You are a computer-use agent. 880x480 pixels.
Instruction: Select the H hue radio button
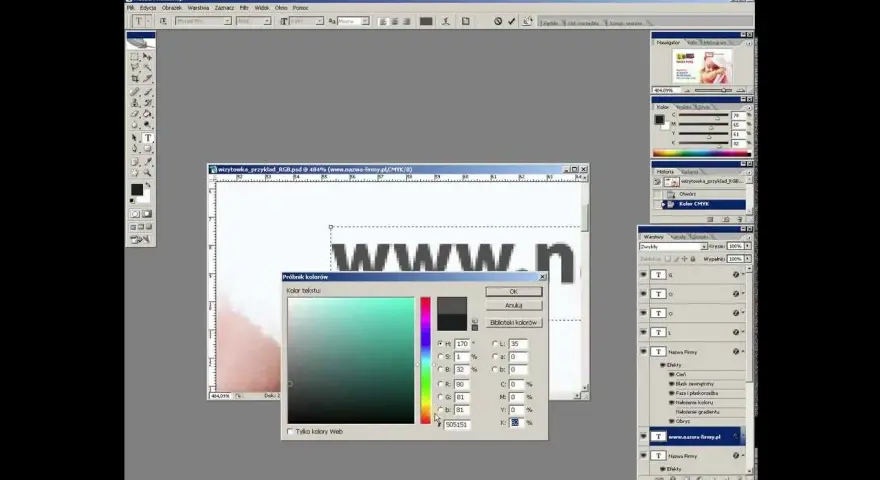441,344
